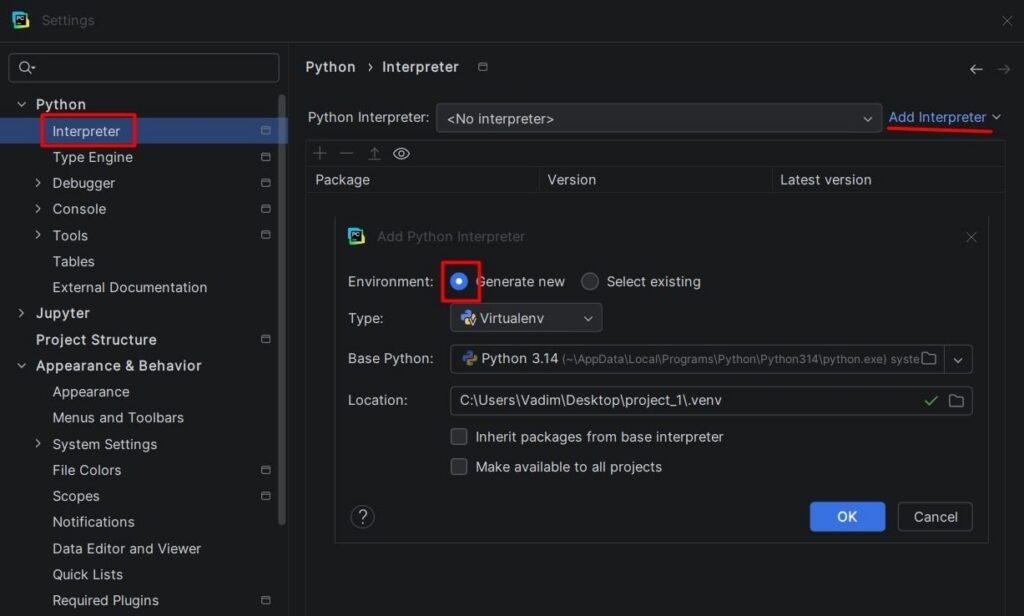Open the Virtualenv type dropdown
This screenshot has height=616, width=1024.
[526, 318]
